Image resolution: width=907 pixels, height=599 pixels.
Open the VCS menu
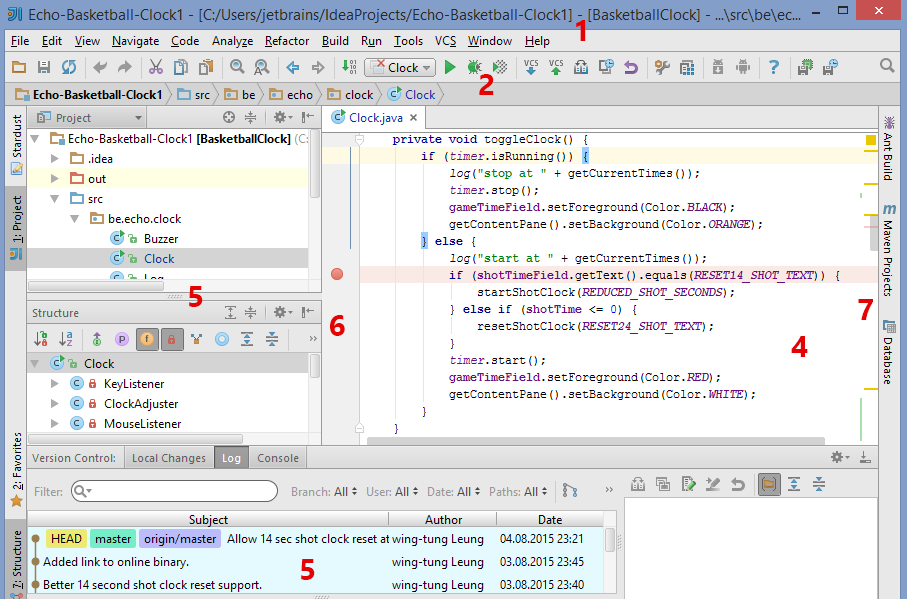pyautogui.click(x=445, y=41)
